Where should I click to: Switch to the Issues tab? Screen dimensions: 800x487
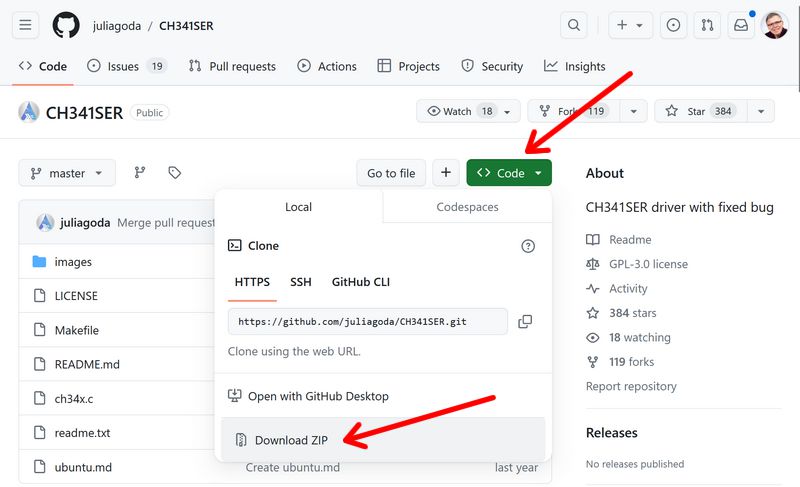127,66
